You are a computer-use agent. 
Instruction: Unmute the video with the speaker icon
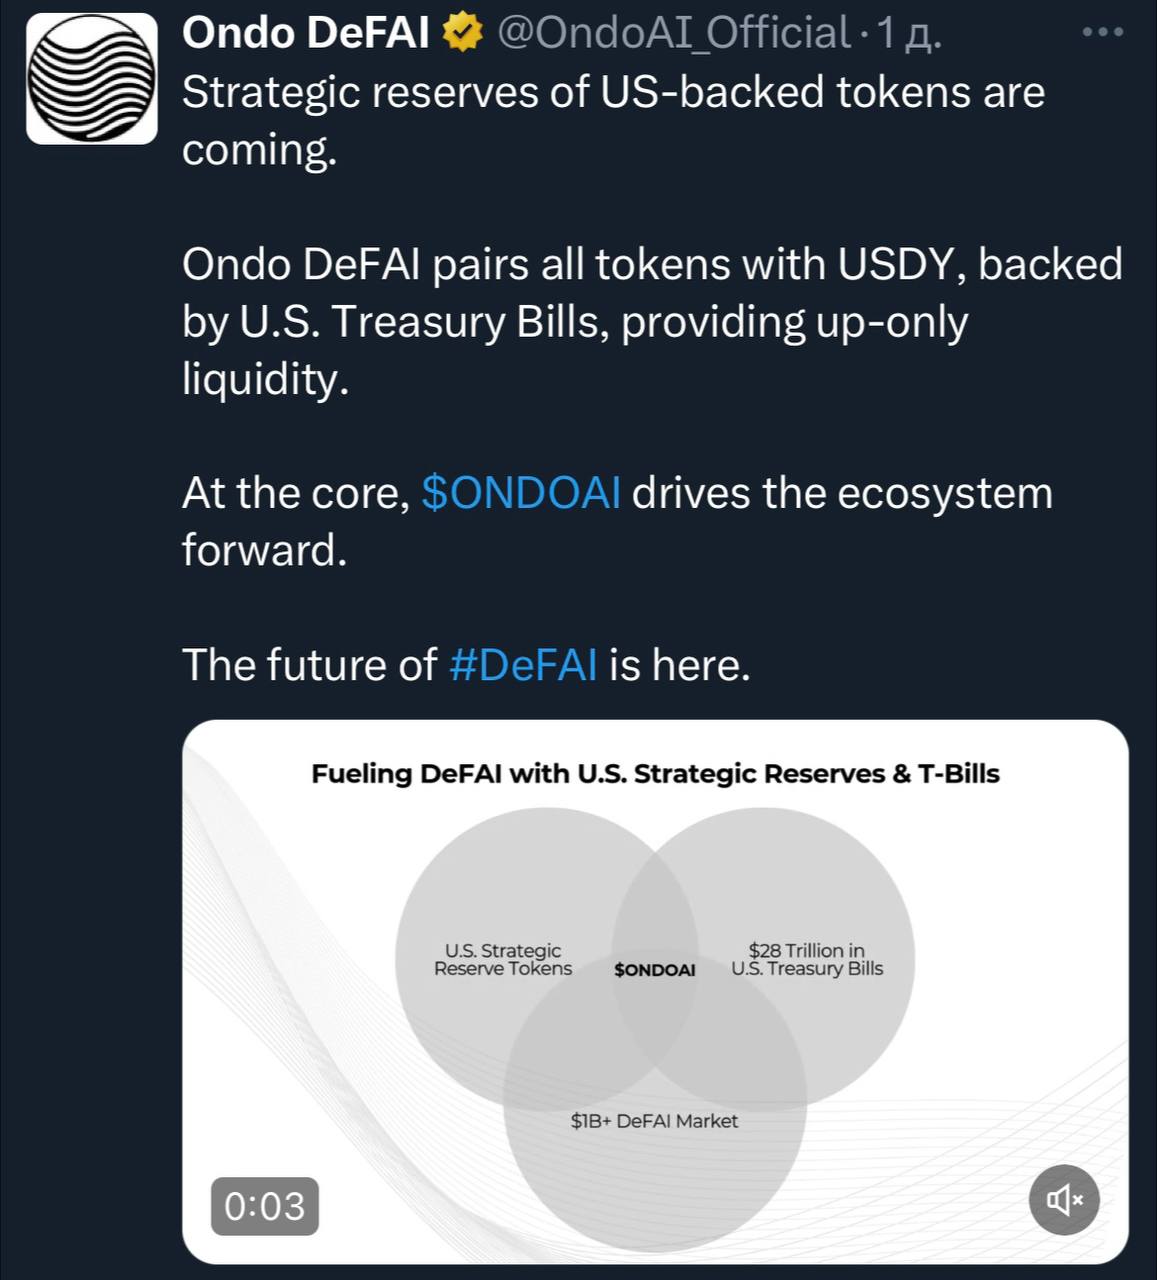pos(1064,1198)
